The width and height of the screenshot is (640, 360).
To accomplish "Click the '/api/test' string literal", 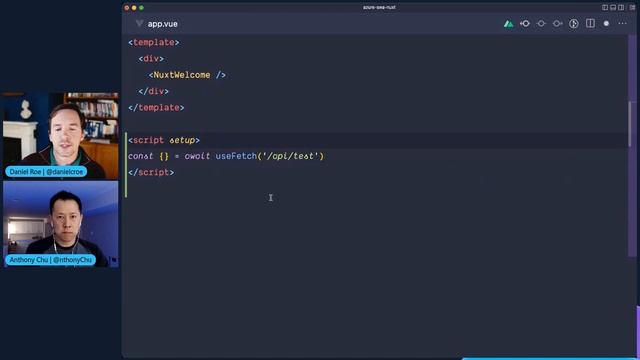I will [x=290, y=156].
